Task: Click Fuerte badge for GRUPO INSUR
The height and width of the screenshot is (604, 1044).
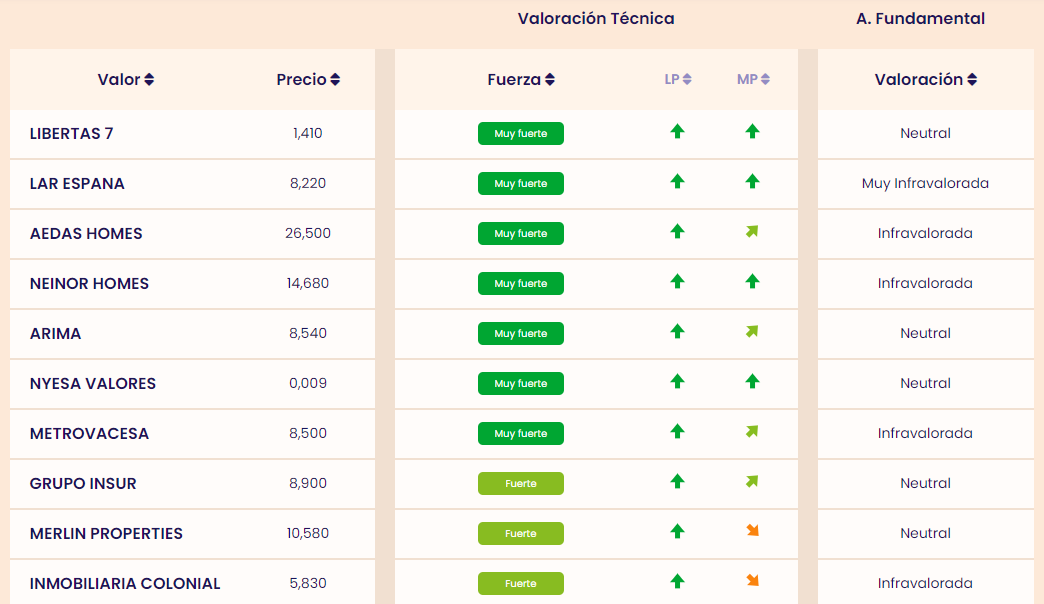Action: pyautogui.click(x=521, y=484)
